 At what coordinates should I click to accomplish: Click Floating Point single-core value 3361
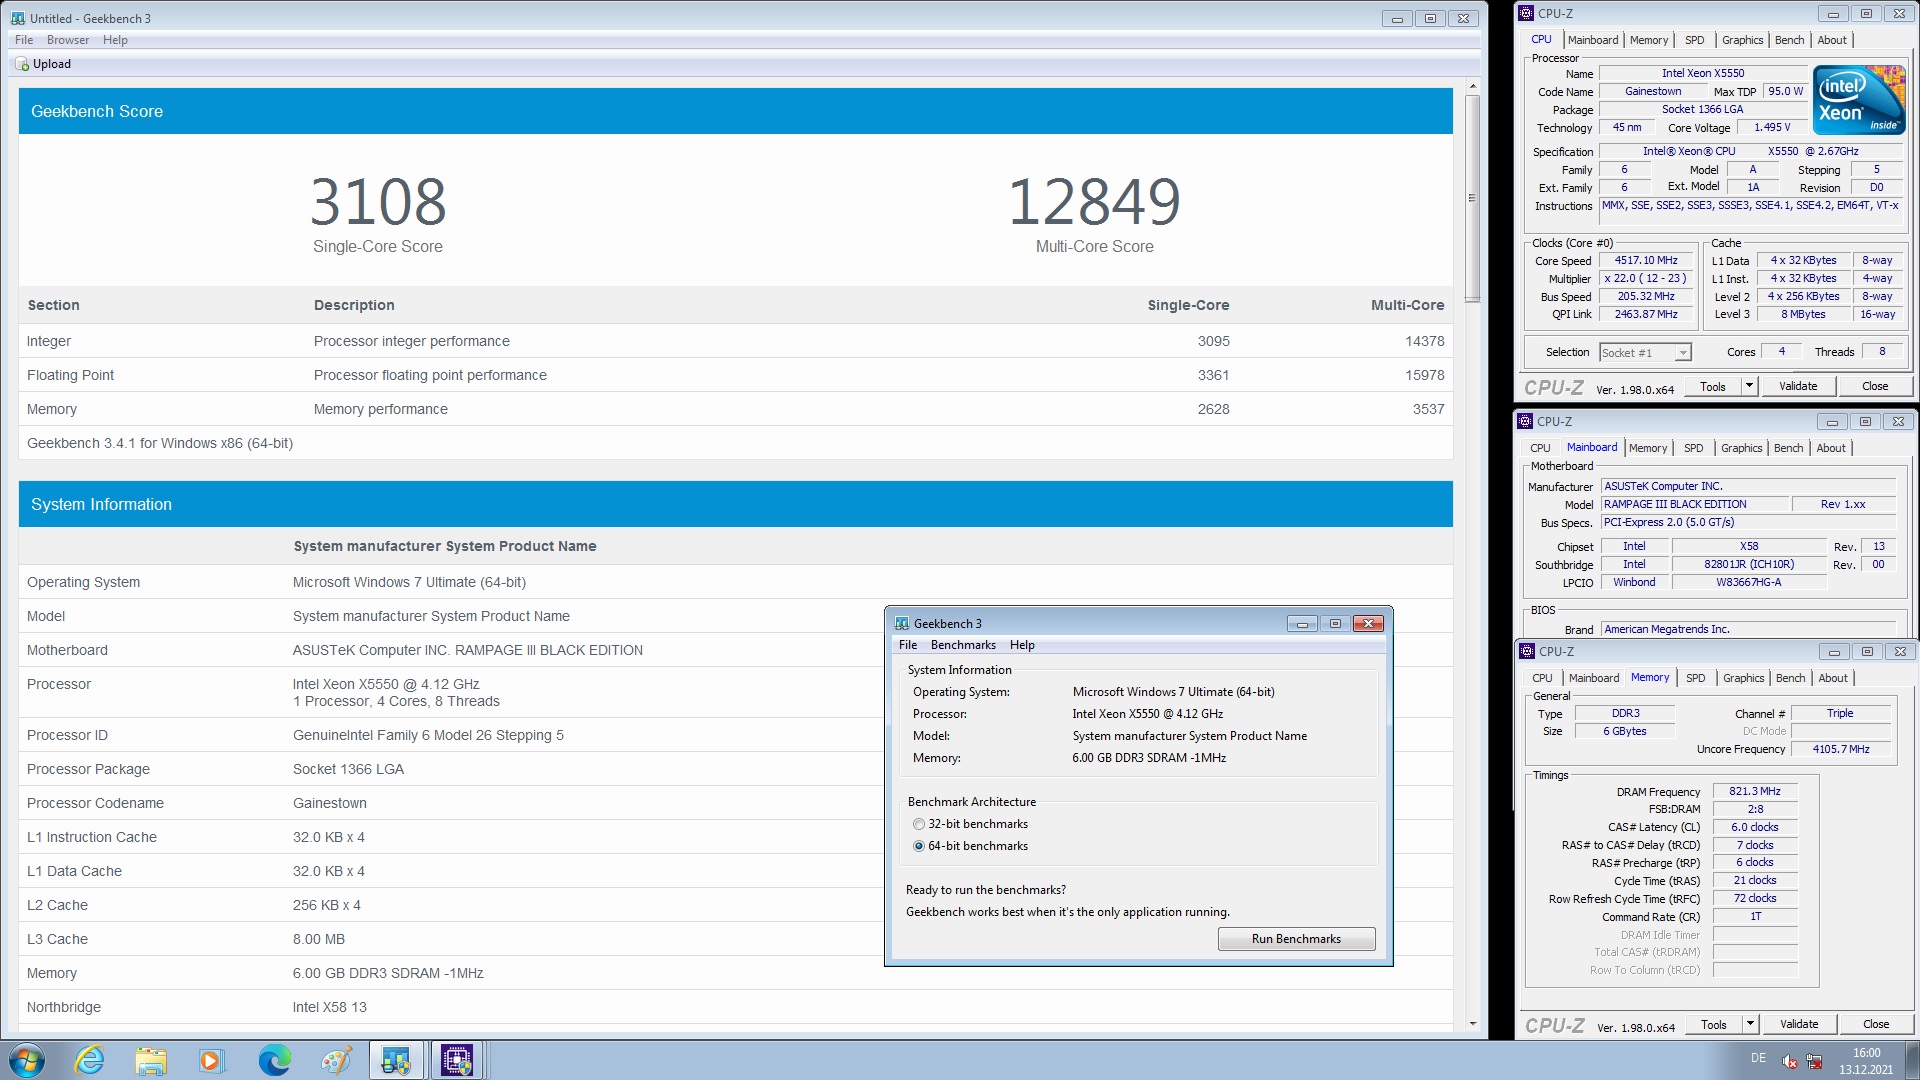click(1213, 375)
